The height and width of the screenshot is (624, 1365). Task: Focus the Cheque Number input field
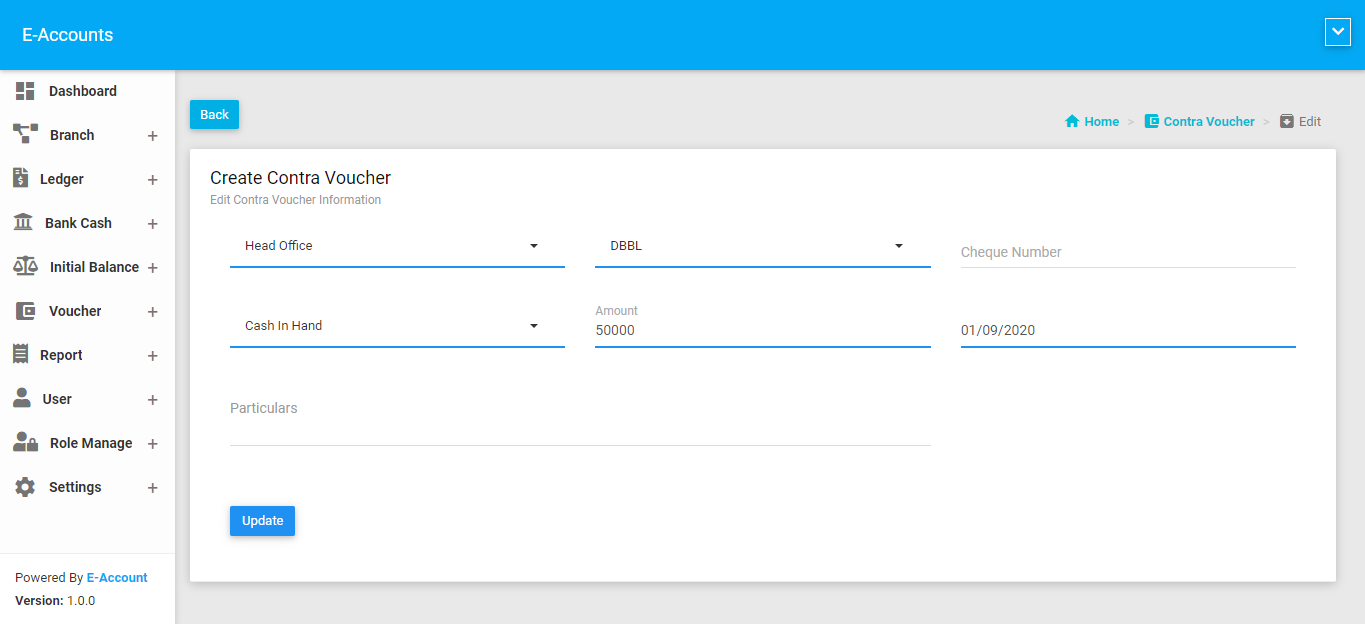pos(1127,252)
